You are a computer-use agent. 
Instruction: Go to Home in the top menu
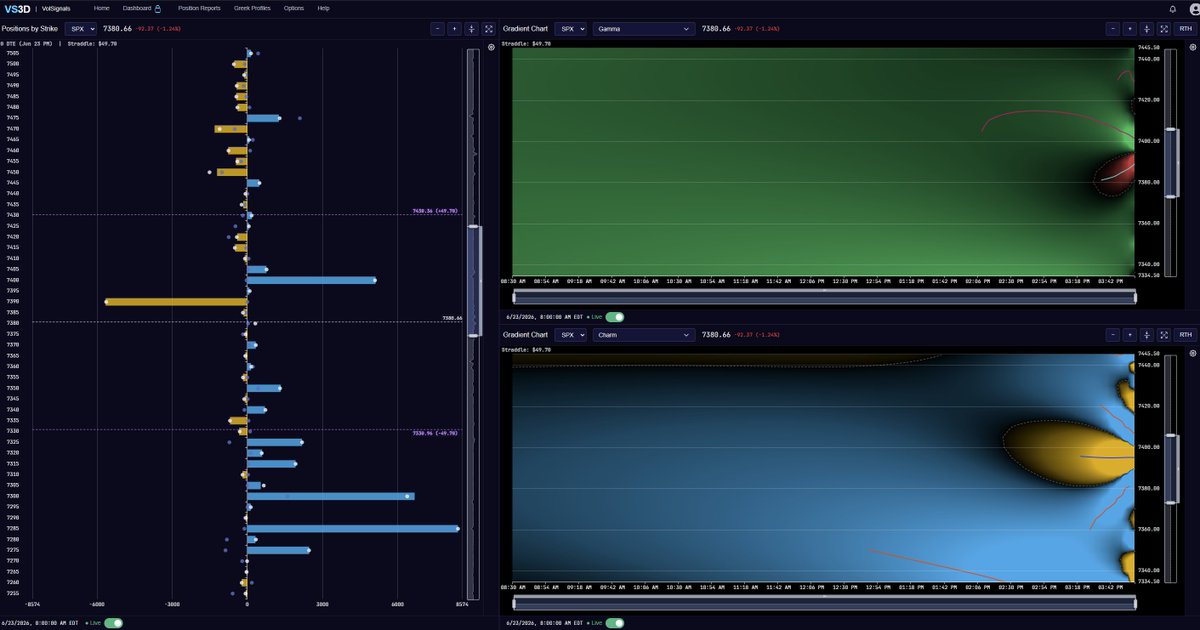[102, 8]
